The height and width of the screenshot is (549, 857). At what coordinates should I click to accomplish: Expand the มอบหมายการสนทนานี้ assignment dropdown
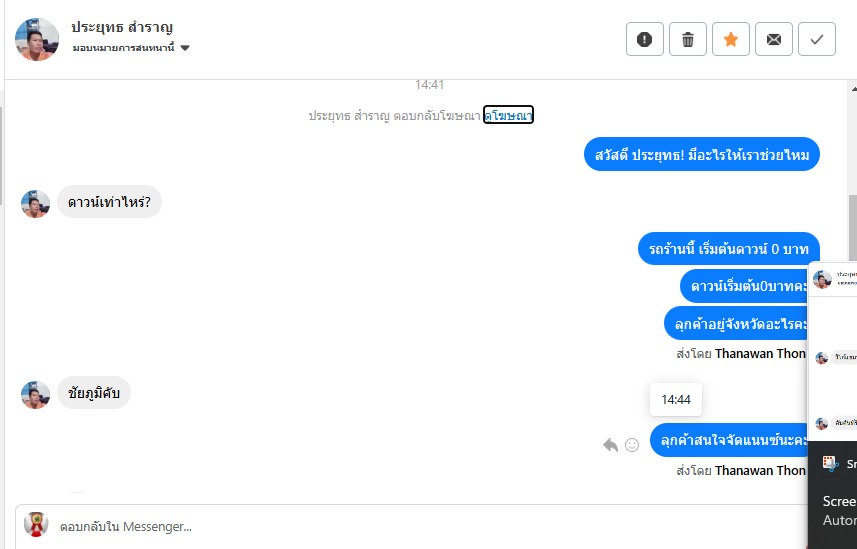[131, 48]
